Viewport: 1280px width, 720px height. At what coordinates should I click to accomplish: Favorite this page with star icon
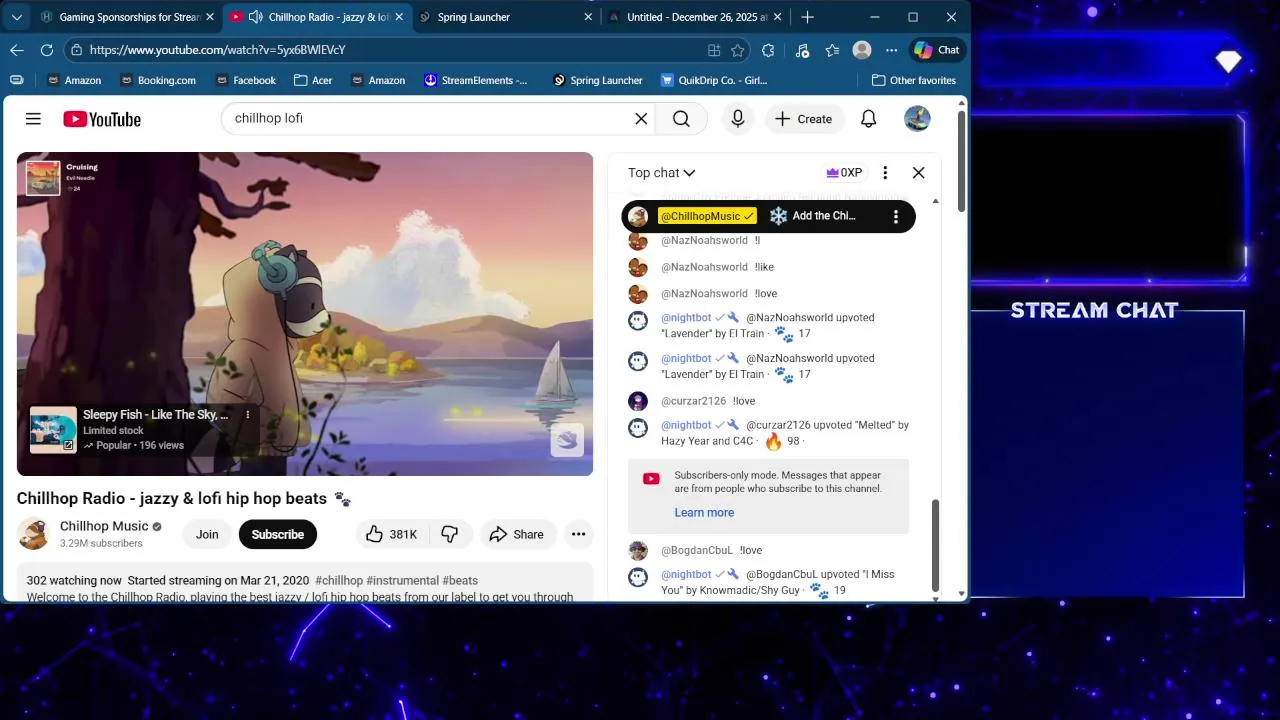[738, 50]
